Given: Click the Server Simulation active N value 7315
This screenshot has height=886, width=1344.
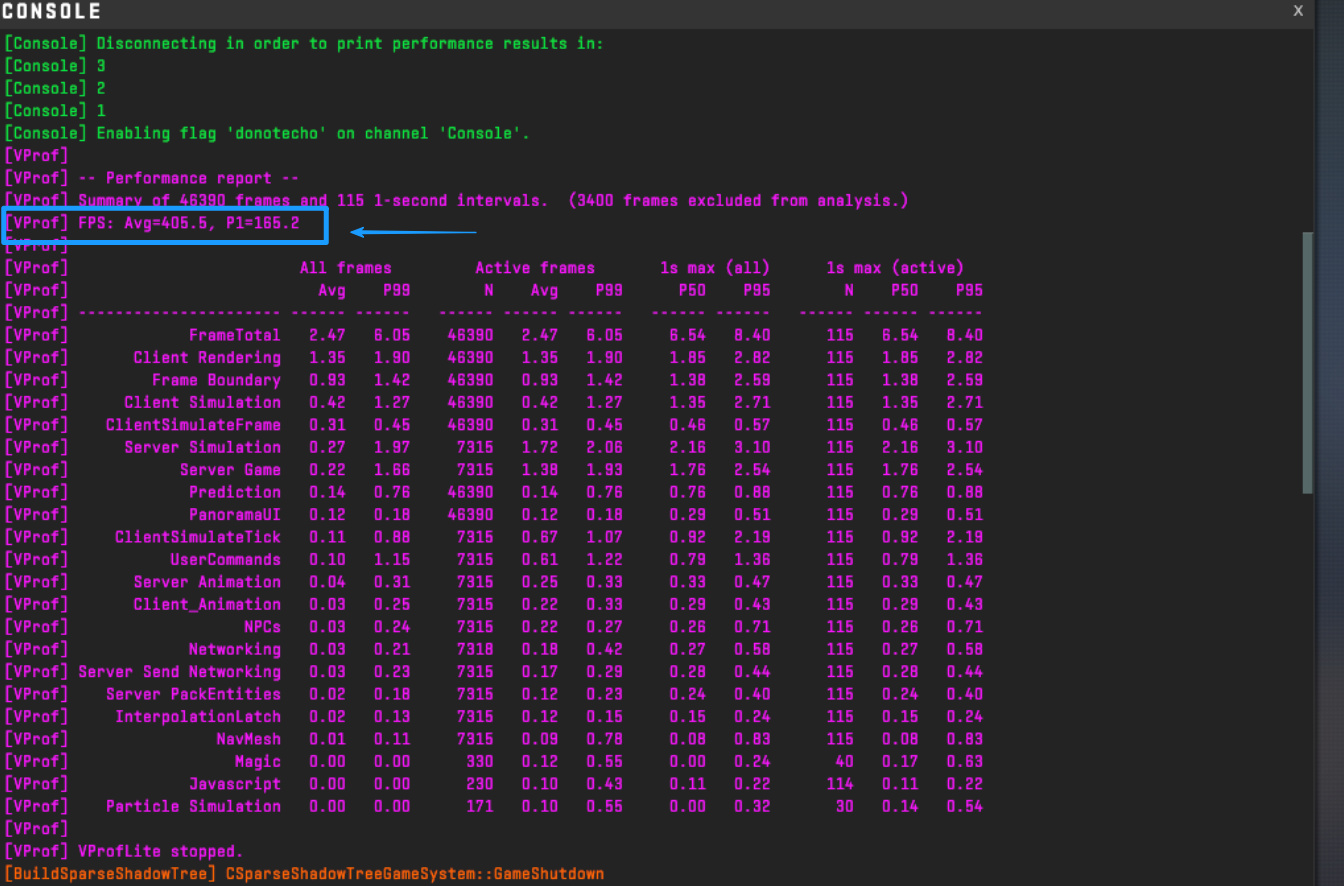Looking at the screenshot, I should [475, 447].
